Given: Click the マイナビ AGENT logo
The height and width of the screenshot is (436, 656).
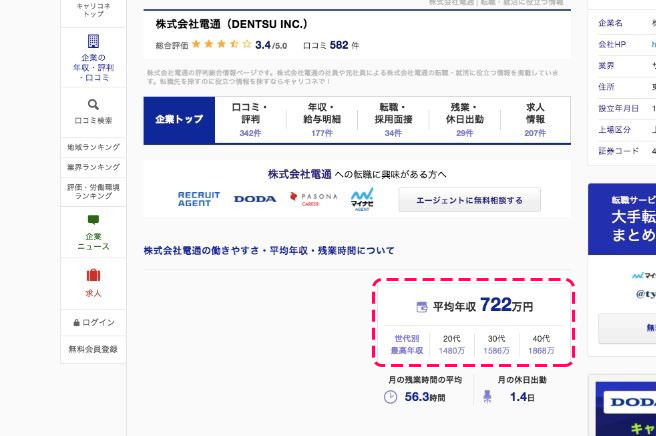Looking at the screenshot, I should click(x=362, y=199).
